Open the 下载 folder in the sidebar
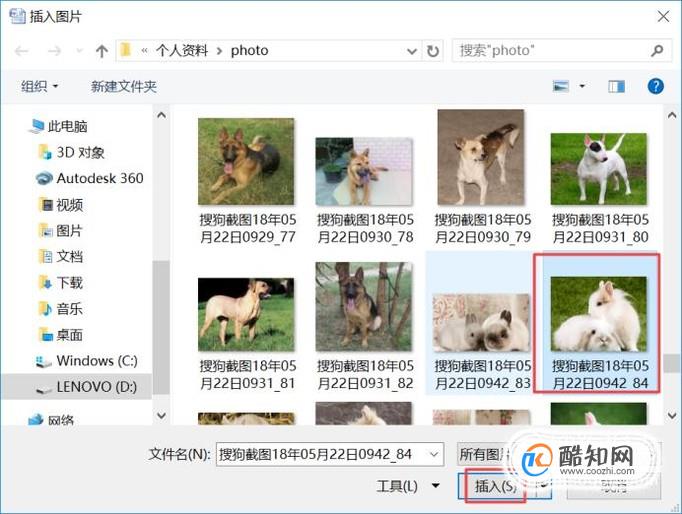Image resolution: width=682 pixels, height=514 pixels. pyautogui.click(x=61, y=283)
